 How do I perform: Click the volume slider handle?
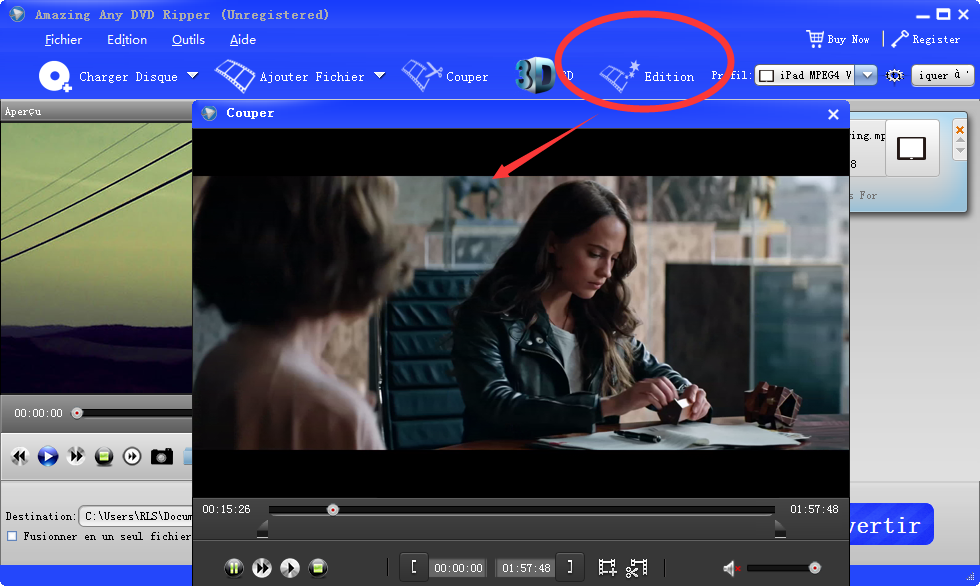(814, 568)
